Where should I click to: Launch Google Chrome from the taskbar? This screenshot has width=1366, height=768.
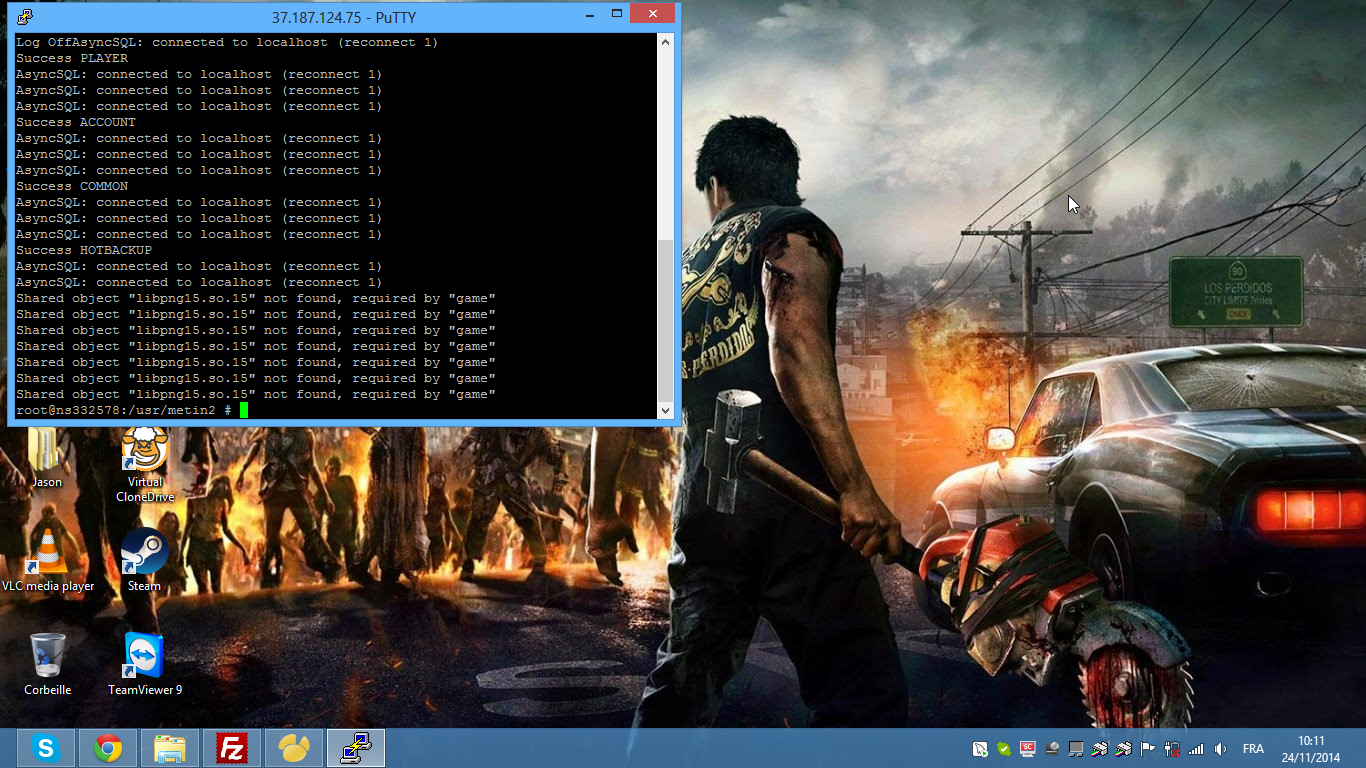tap(108, 748)
